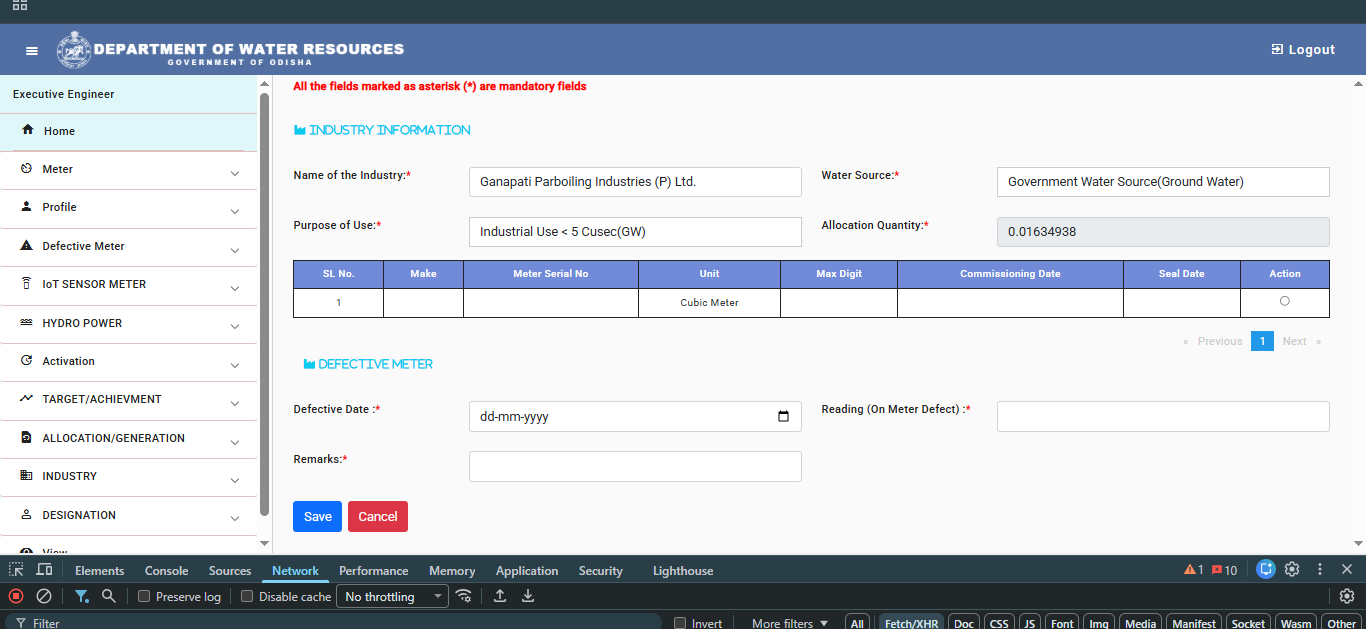Viewport: 1366px width, 629px height.
Task: Go to Next table page
Action: (x=1301, y=341)
